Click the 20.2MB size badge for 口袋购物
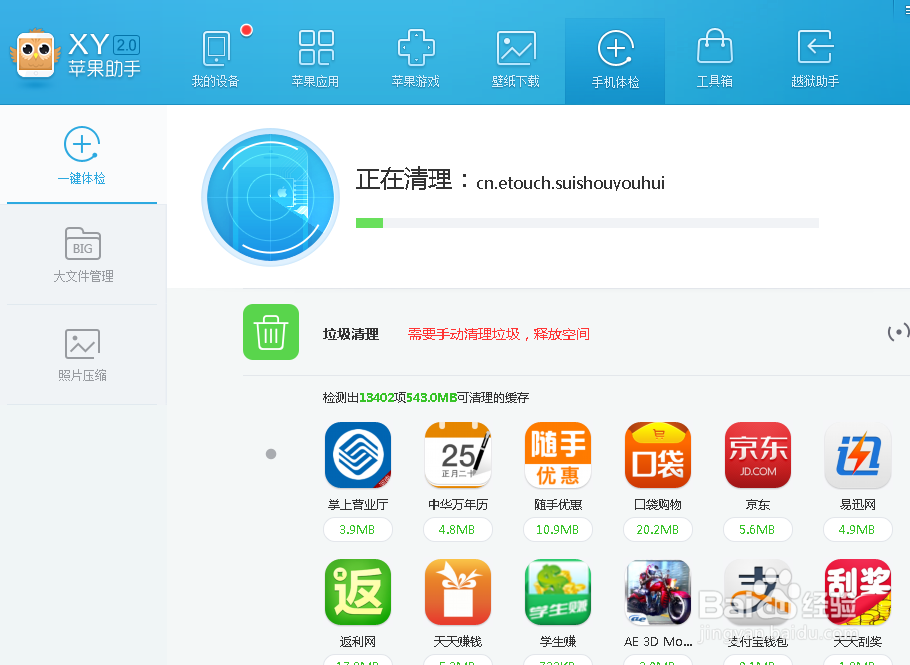This screenshot has height=665, width=910. pos(658,529)
